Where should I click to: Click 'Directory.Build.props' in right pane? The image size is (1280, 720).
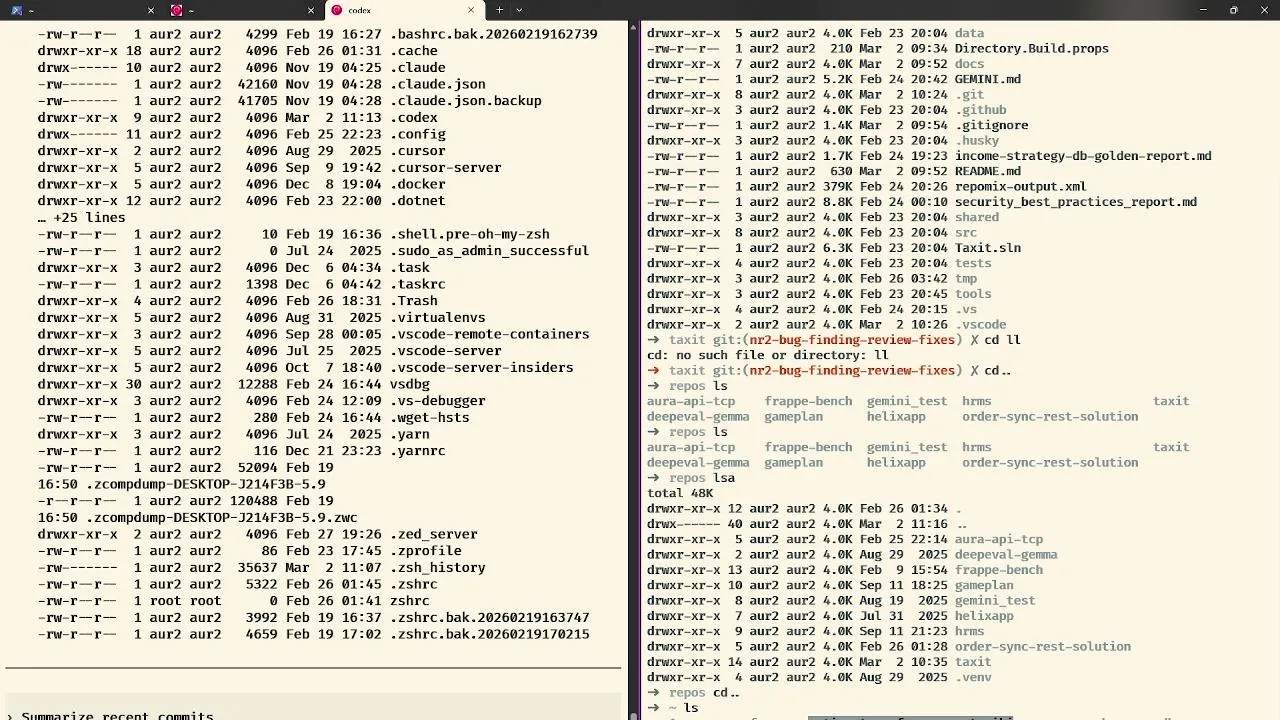pos(1032,48)
